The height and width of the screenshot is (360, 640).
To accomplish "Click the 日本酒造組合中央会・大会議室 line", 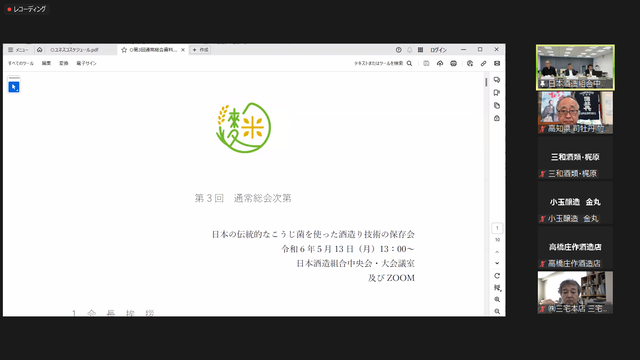I will pos(356,263).
